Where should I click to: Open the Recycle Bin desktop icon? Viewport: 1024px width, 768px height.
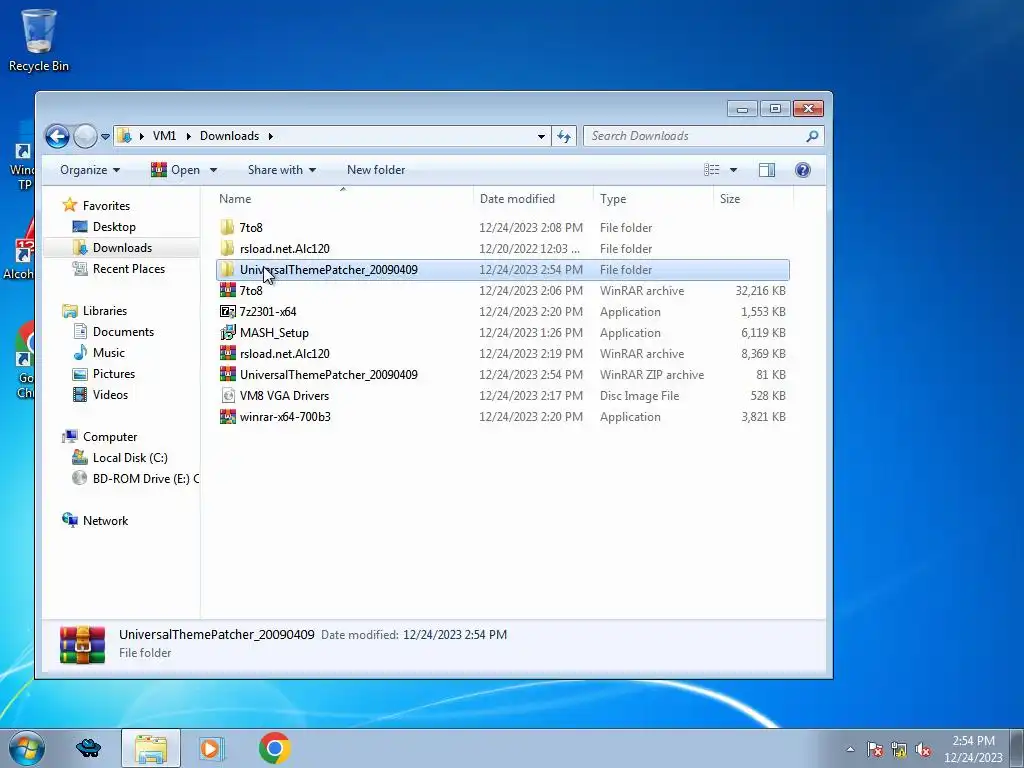(x=39, y=40)
